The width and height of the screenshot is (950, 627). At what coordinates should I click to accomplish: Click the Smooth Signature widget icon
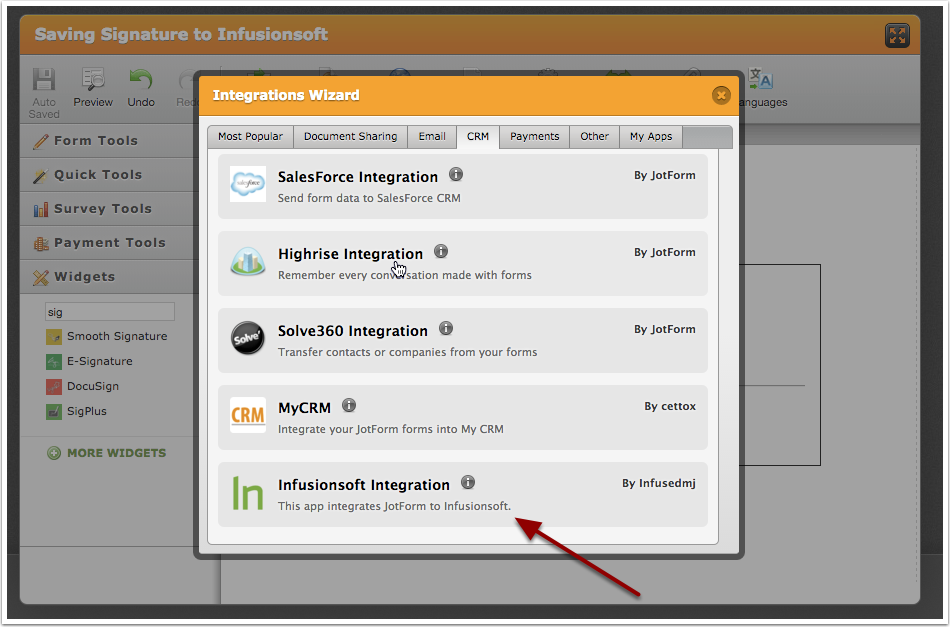(x=54, y=337)
